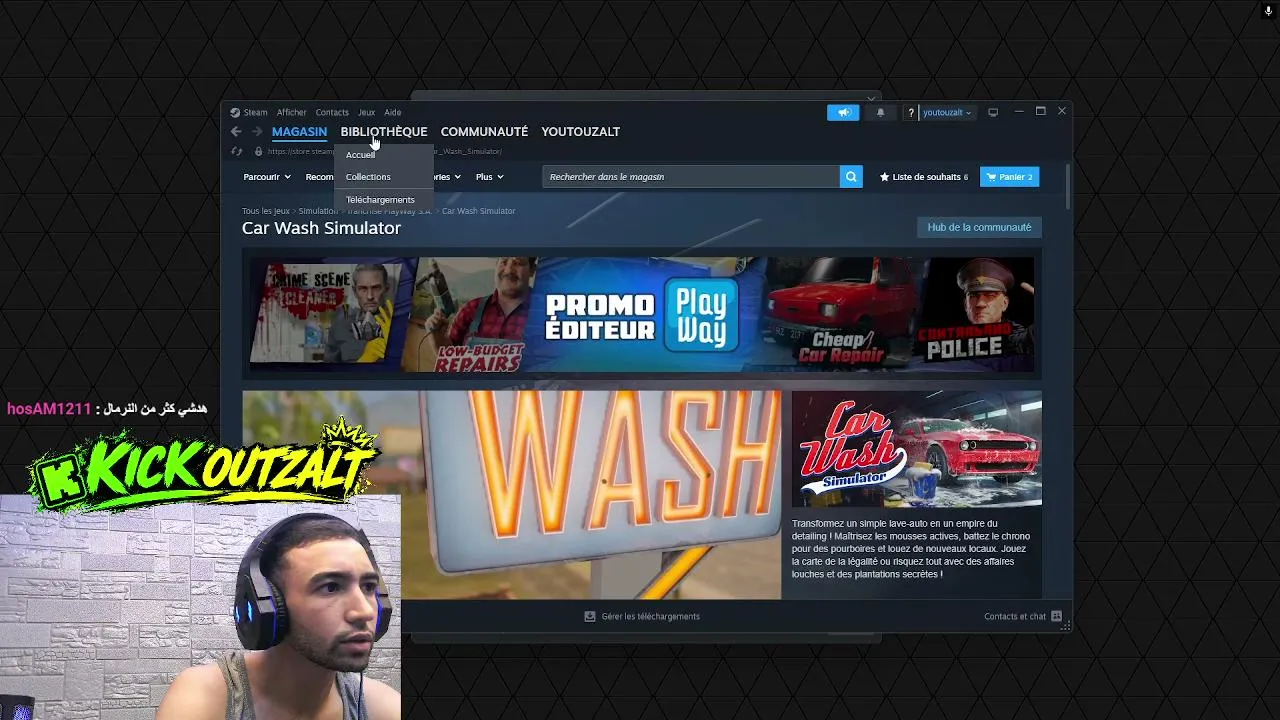The height and width of the screenshot is (720, 1280).
Task: Expand the Parcourir store dropdown
Action: pos(267,177)
